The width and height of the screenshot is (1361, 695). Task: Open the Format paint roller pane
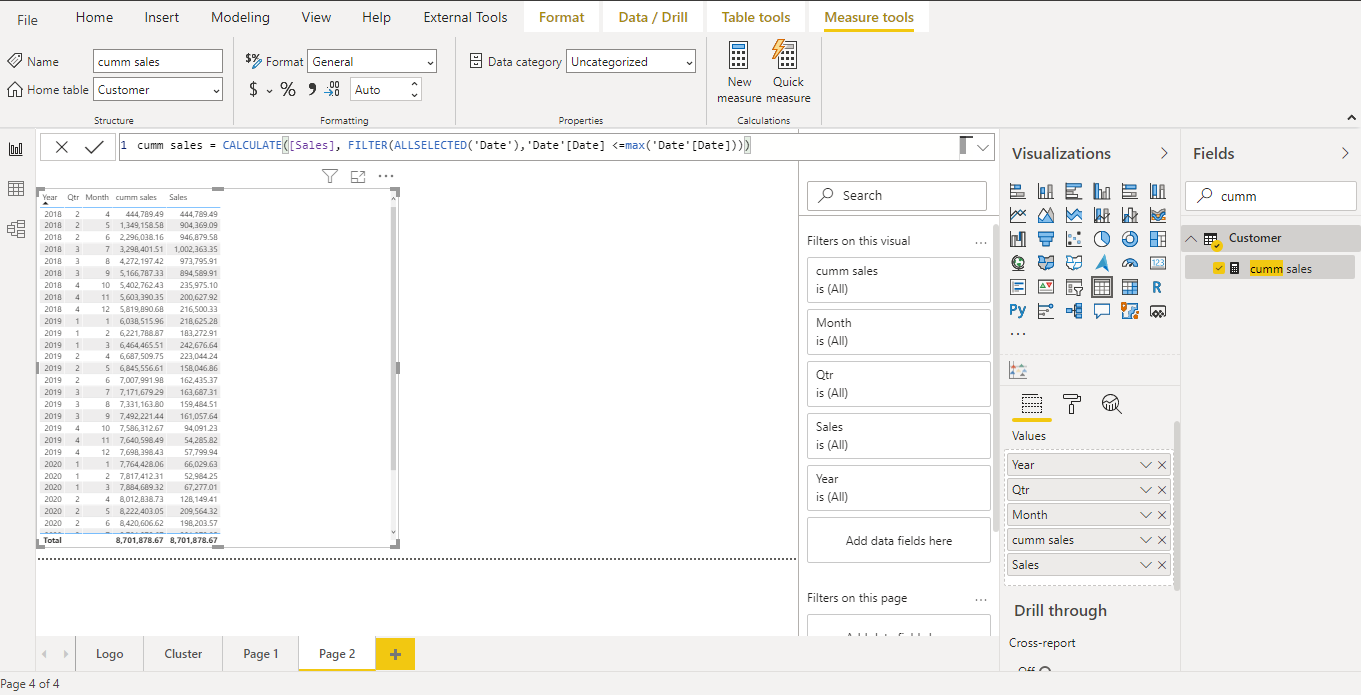1071,404
